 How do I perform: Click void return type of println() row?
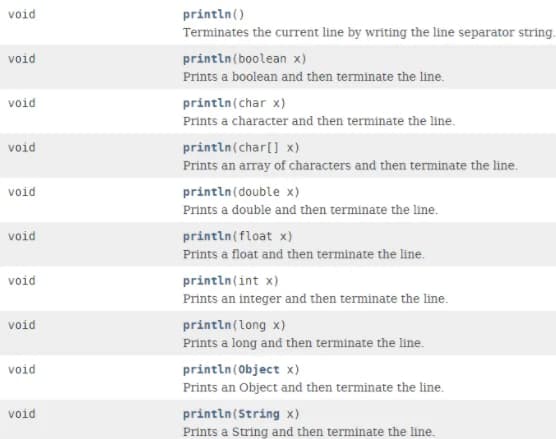[x=22, y=15]
